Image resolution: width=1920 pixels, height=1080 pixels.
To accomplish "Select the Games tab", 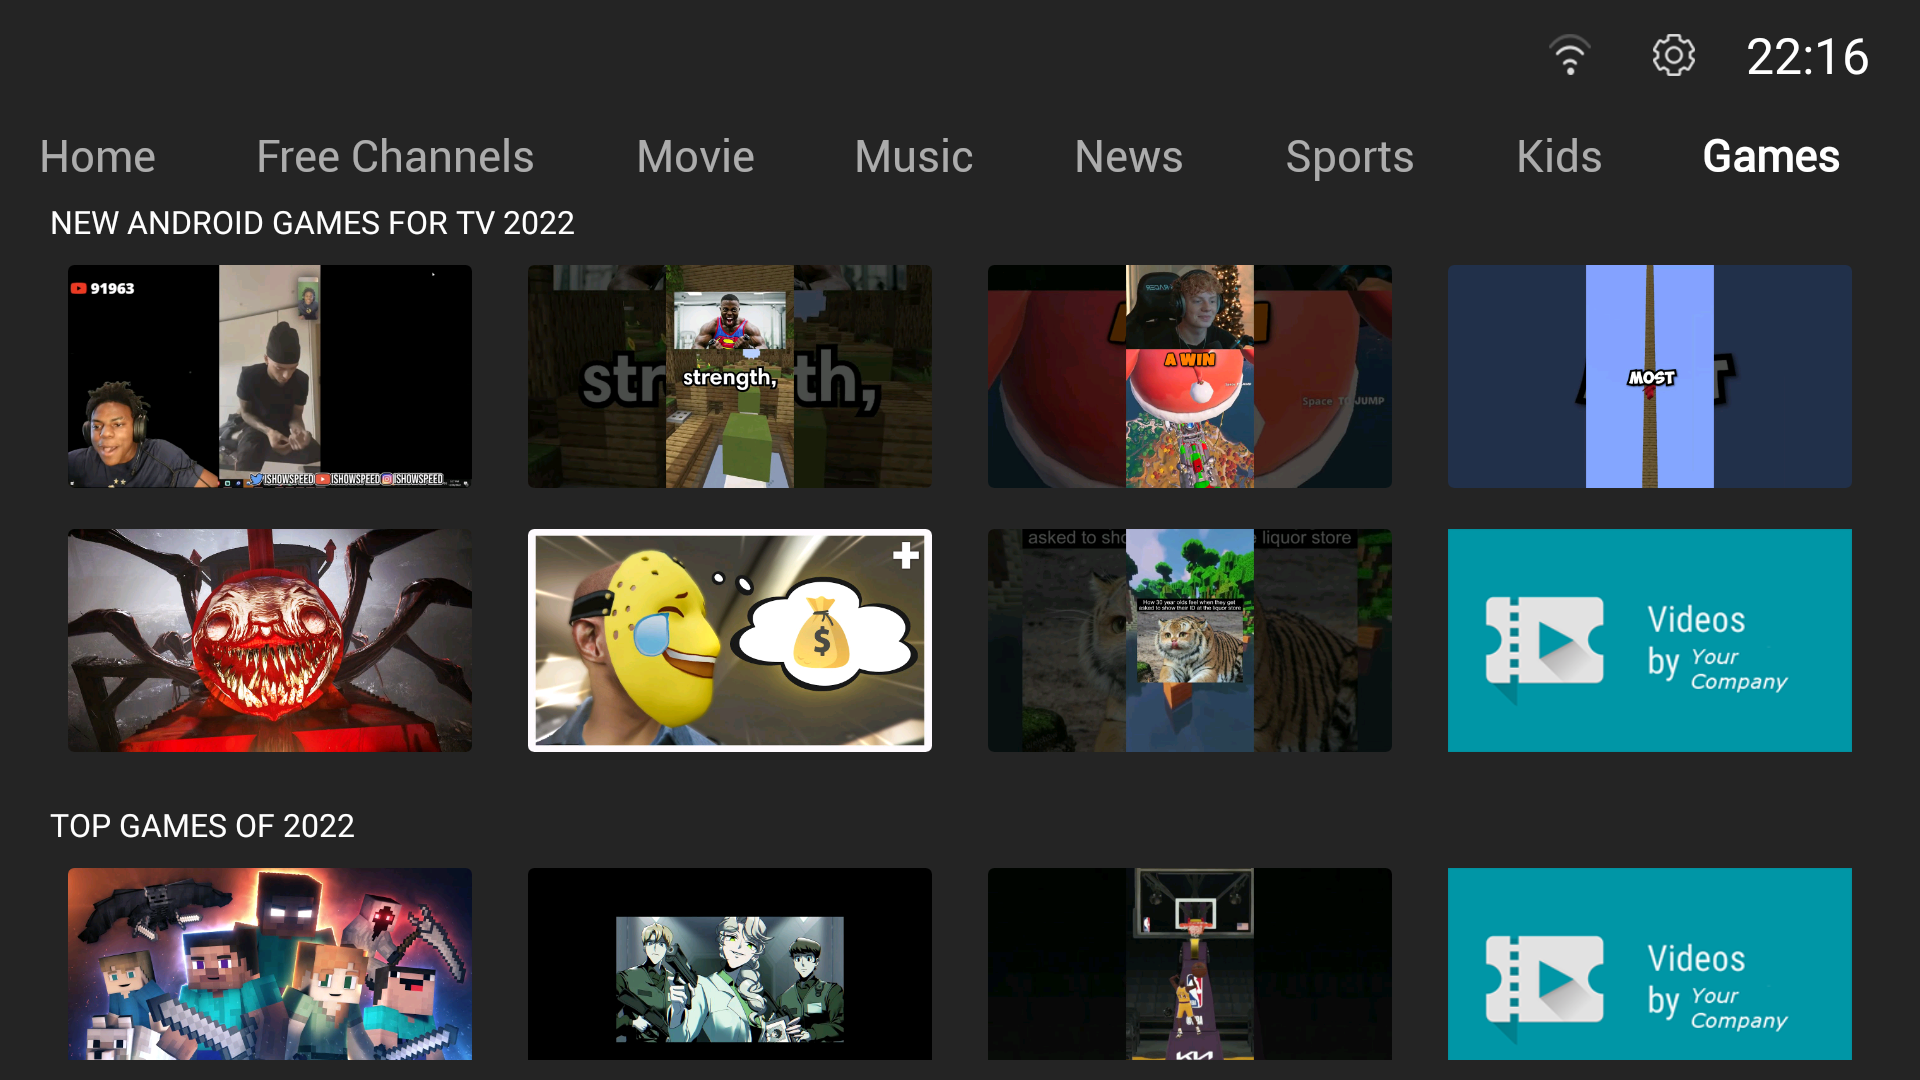I will tap(1770, 157).
